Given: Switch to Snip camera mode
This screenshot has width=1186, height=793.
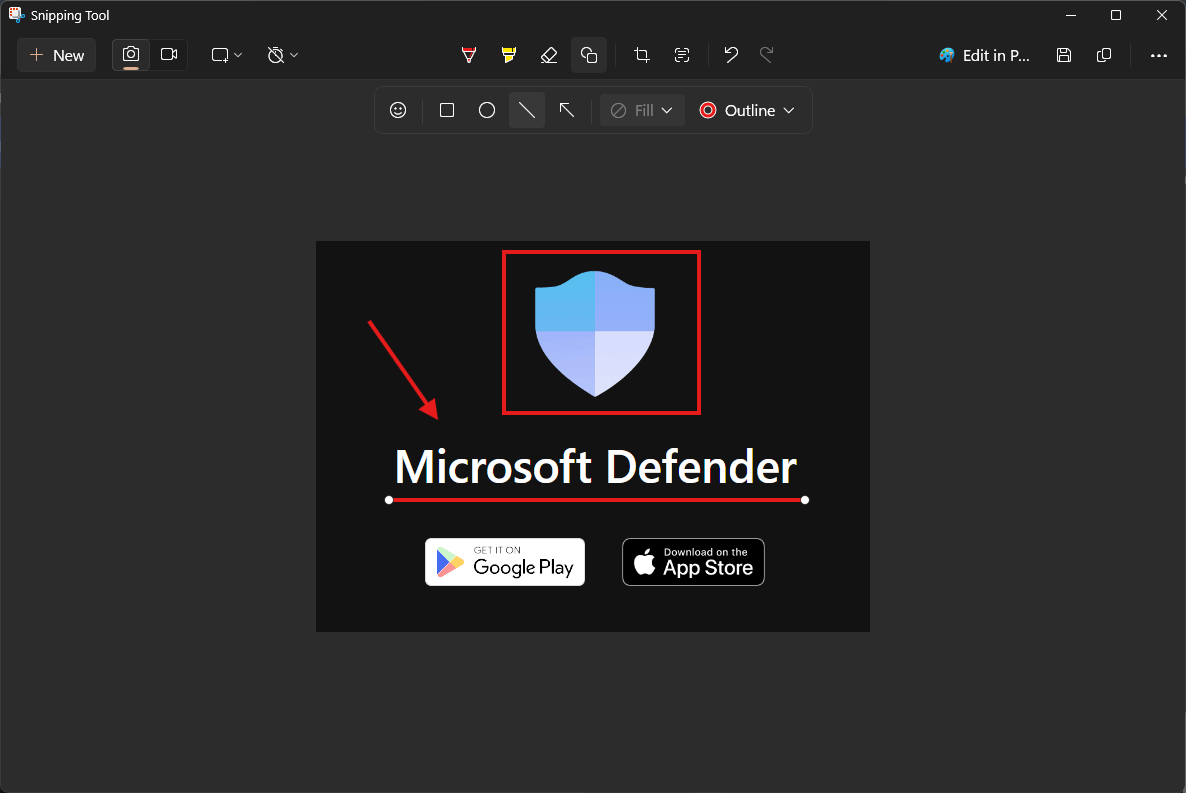Looking at the screenshot, I should click(131, 54).
